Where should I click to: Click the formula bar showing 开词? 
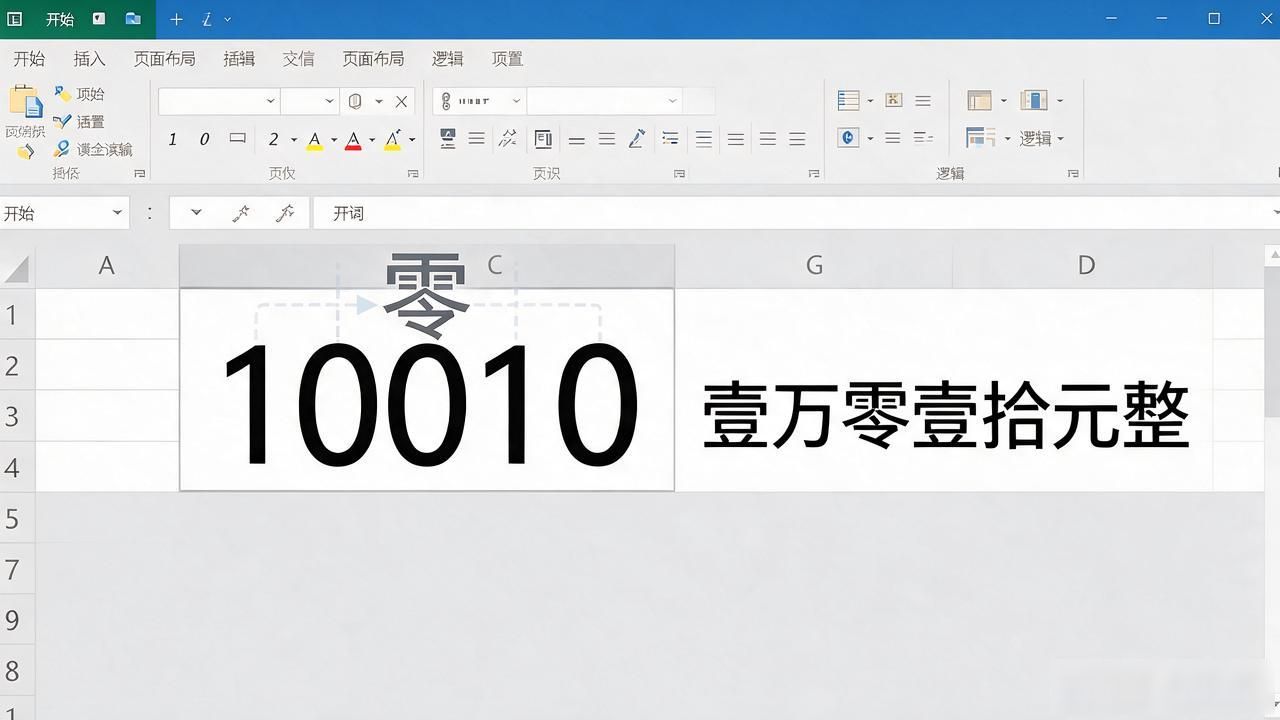(x=794, y=213)
